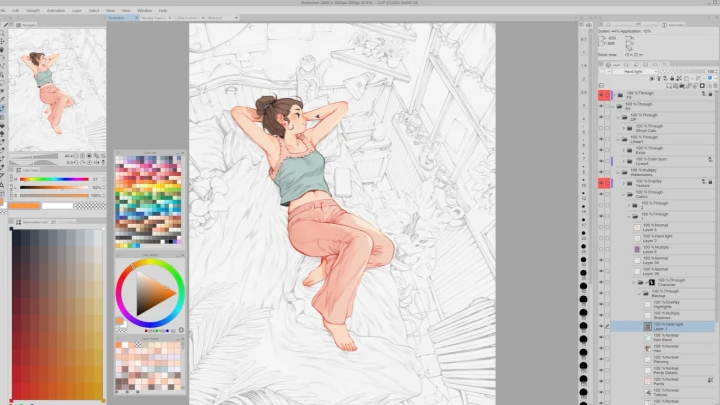Open the Animation menu
720x405 pixels.
(56, 10)
